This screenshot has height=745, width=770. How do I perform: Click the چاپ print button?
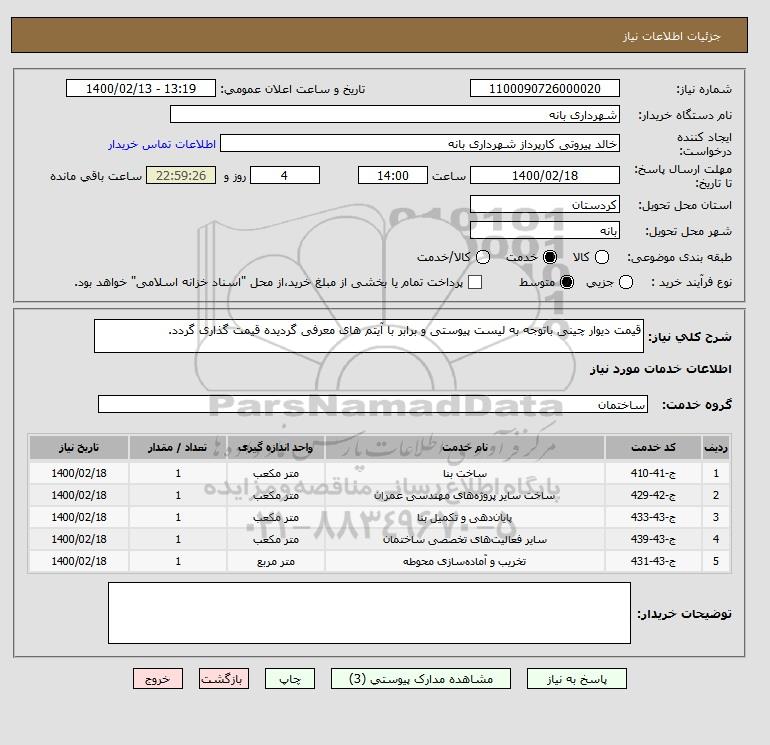coord(290,679)
